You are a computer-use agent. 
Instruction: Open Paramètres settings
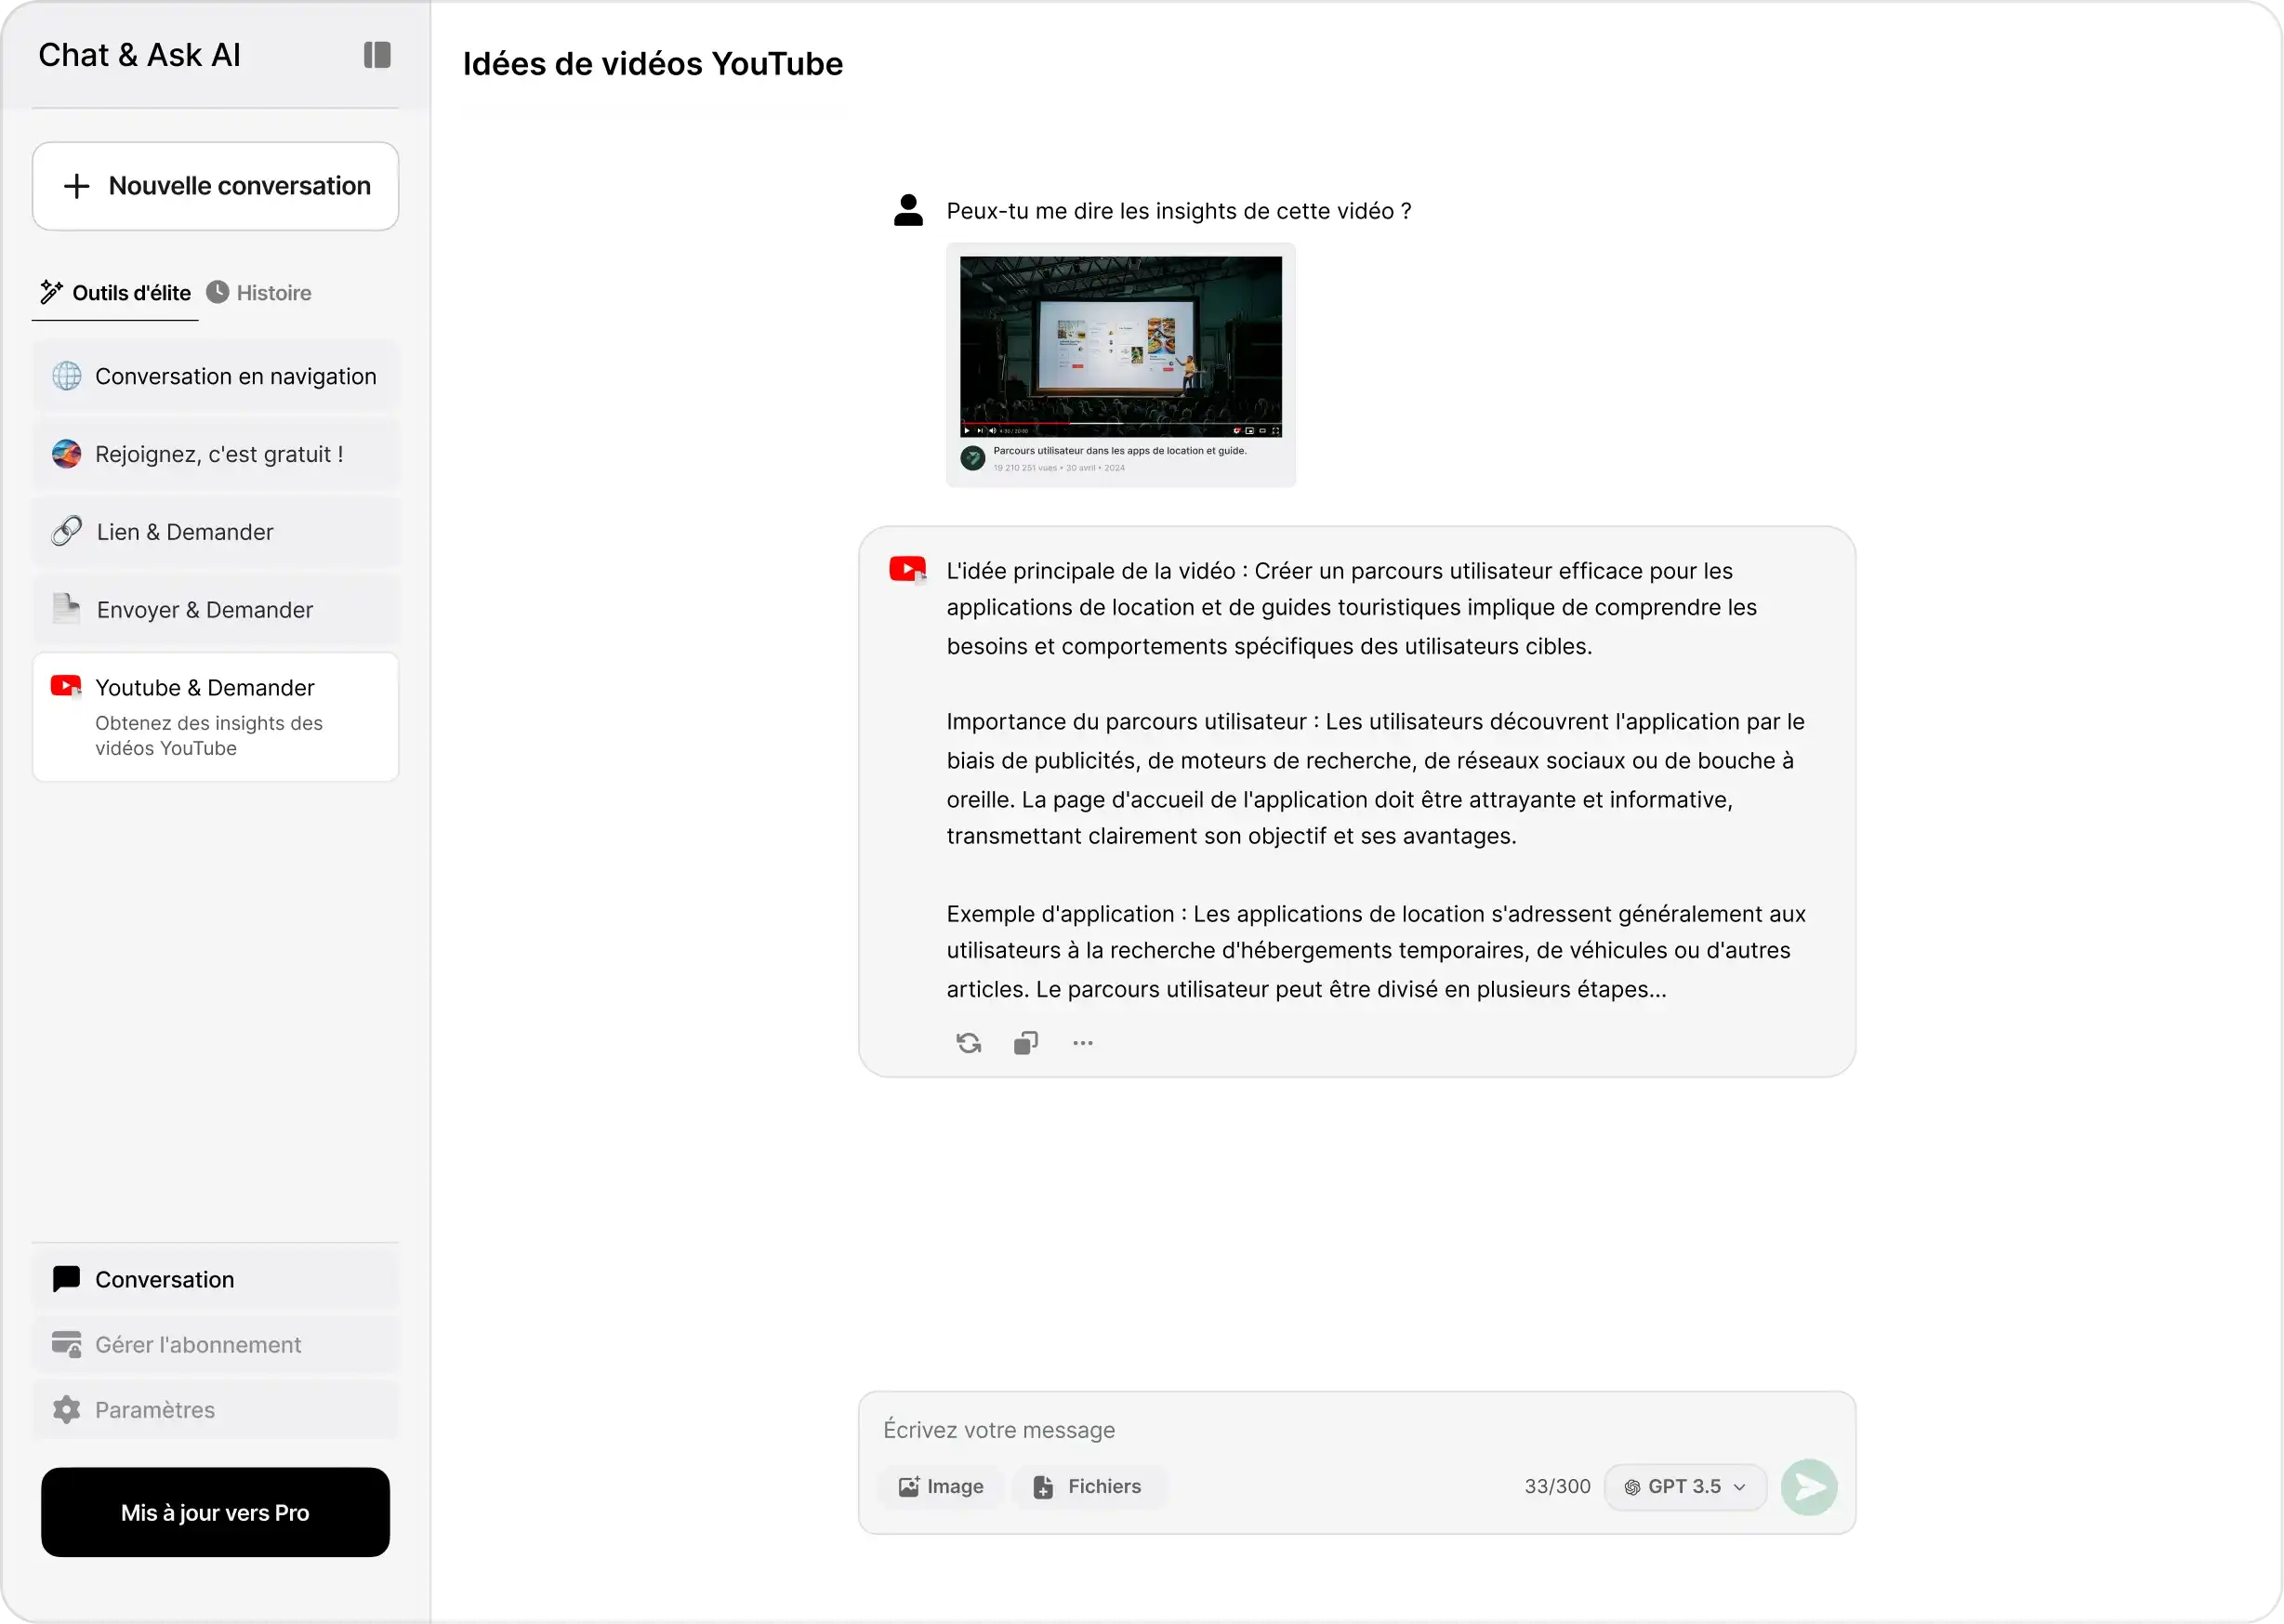(215, 1410)
